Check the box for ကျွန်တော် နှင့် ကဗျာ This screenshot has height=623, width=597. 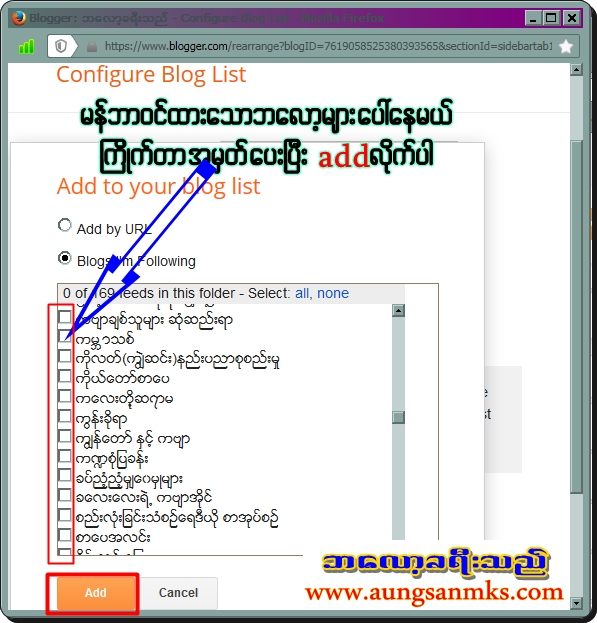64,436
